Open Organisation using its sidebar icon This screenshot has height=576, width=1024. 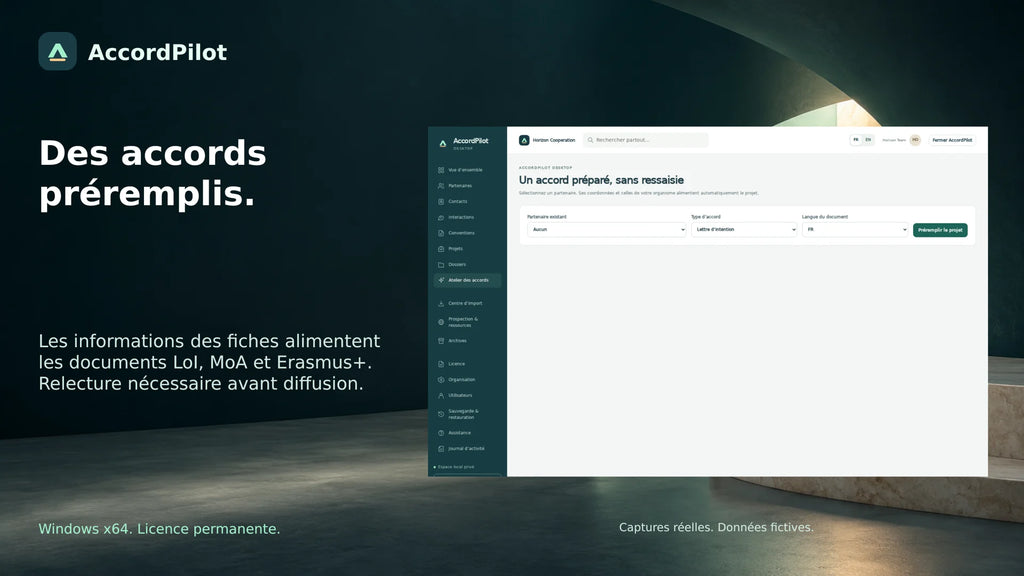click(x=441, y=379)
